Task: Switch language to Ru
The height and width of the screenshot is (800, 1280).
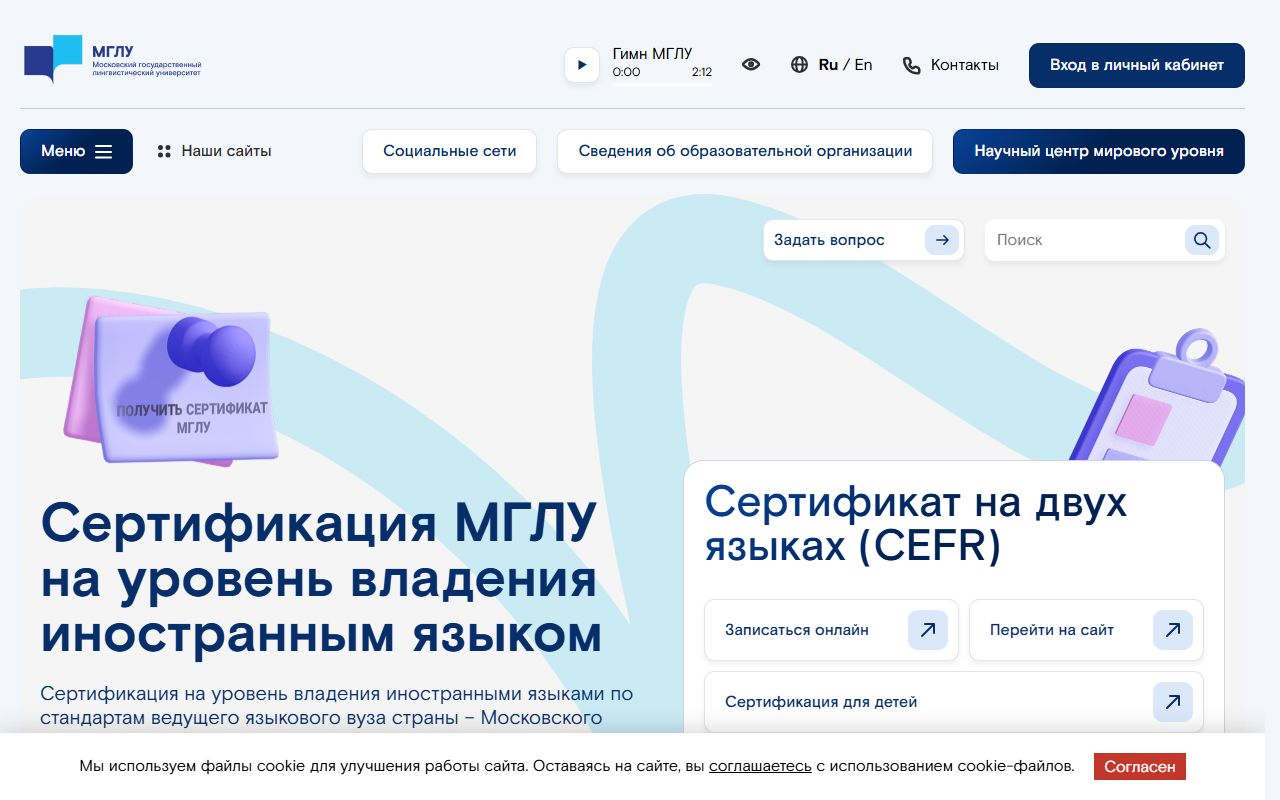Action: 828,65
